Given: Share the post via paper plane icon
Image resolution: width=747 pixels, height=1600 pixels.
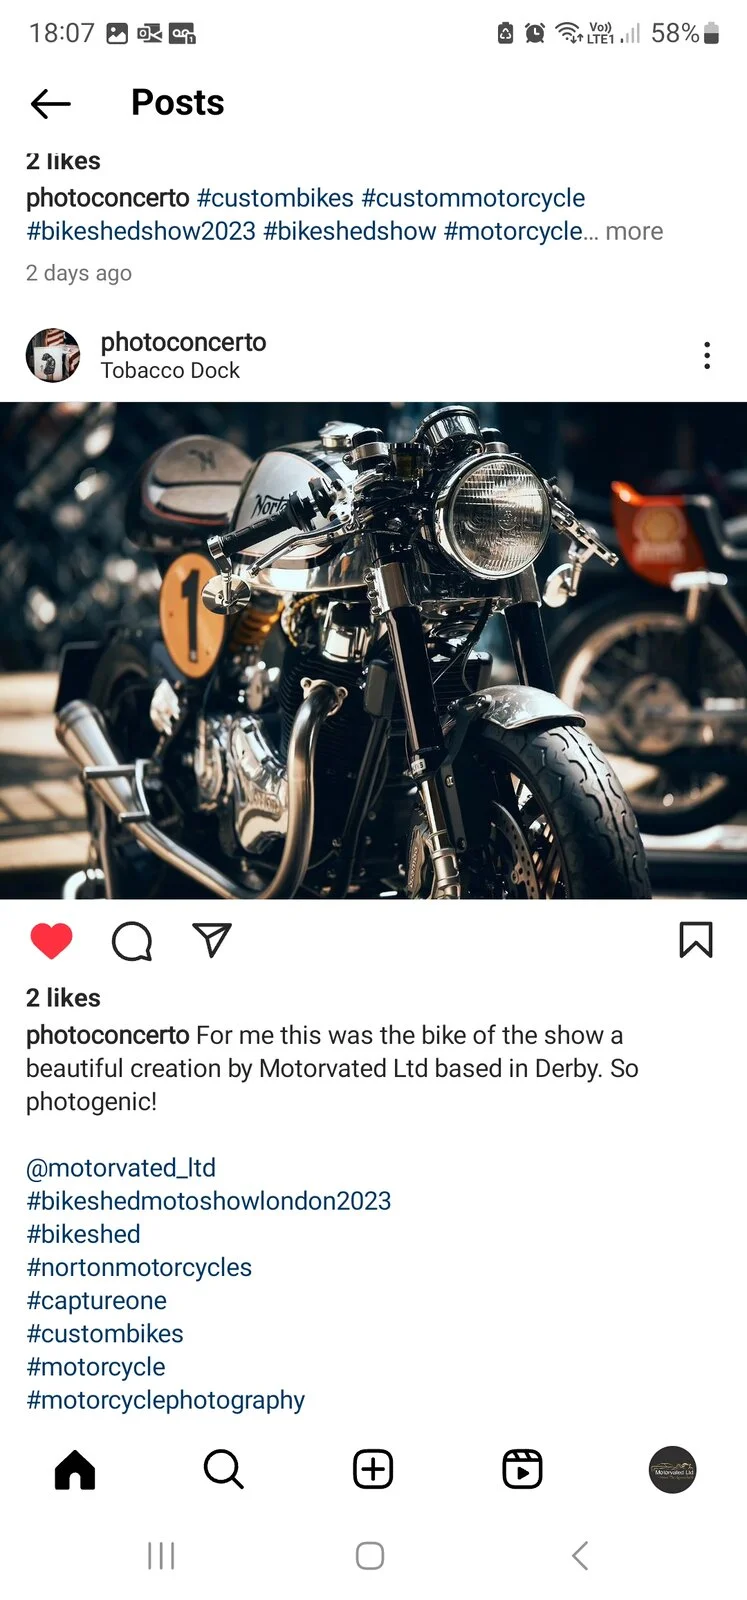Looking at the screenshot, I should 212,940.
